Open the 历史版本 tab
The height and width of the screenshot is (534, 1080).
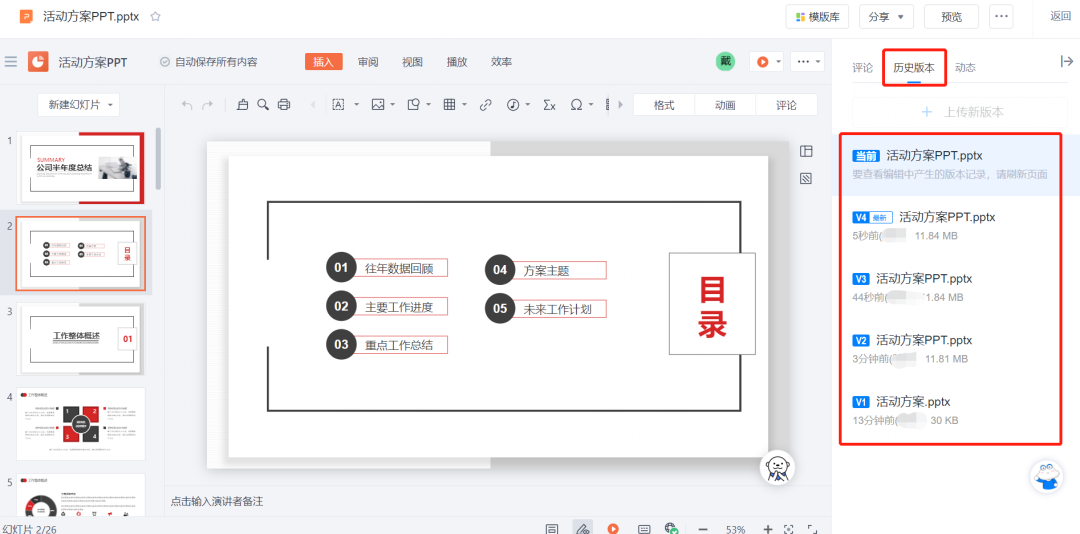click(914, 68)
